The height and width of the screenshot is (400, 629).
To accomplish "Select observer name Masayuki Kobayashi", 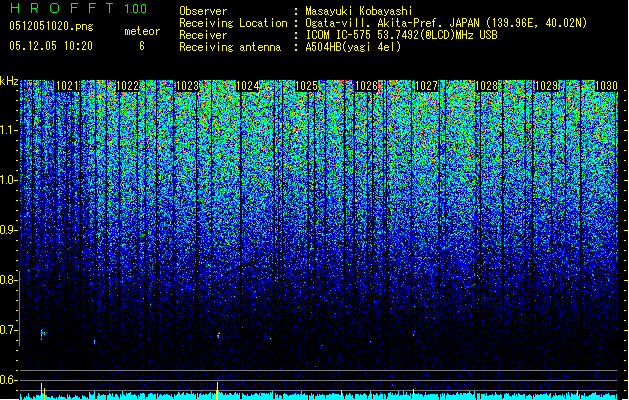I will (x=359, y=11).
